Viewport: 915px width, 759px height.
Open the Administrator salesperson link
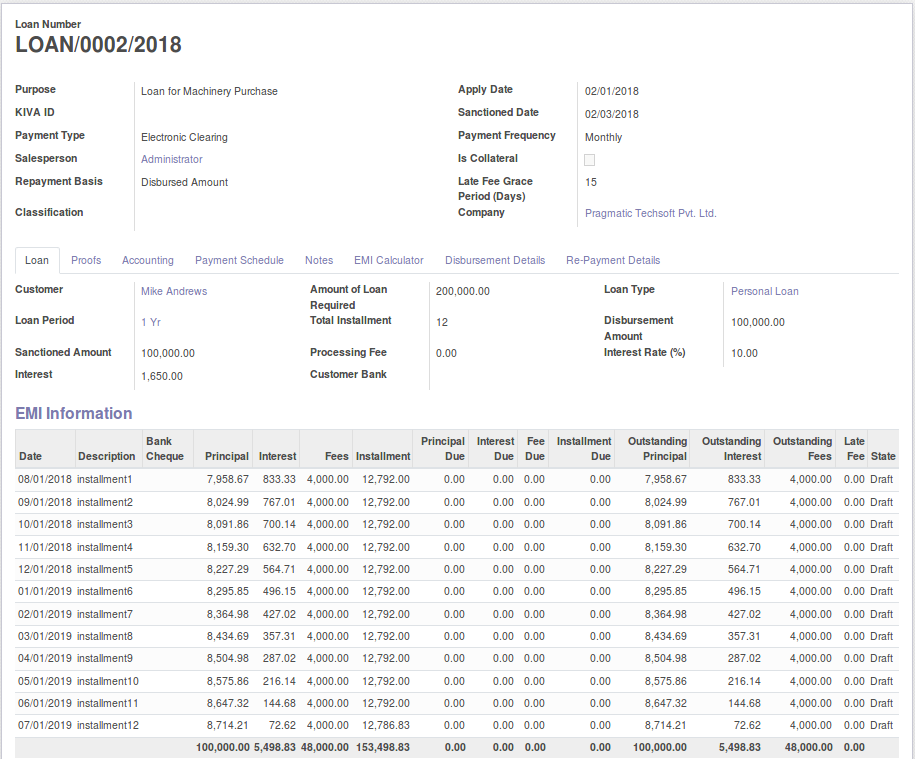pos(172,159)
